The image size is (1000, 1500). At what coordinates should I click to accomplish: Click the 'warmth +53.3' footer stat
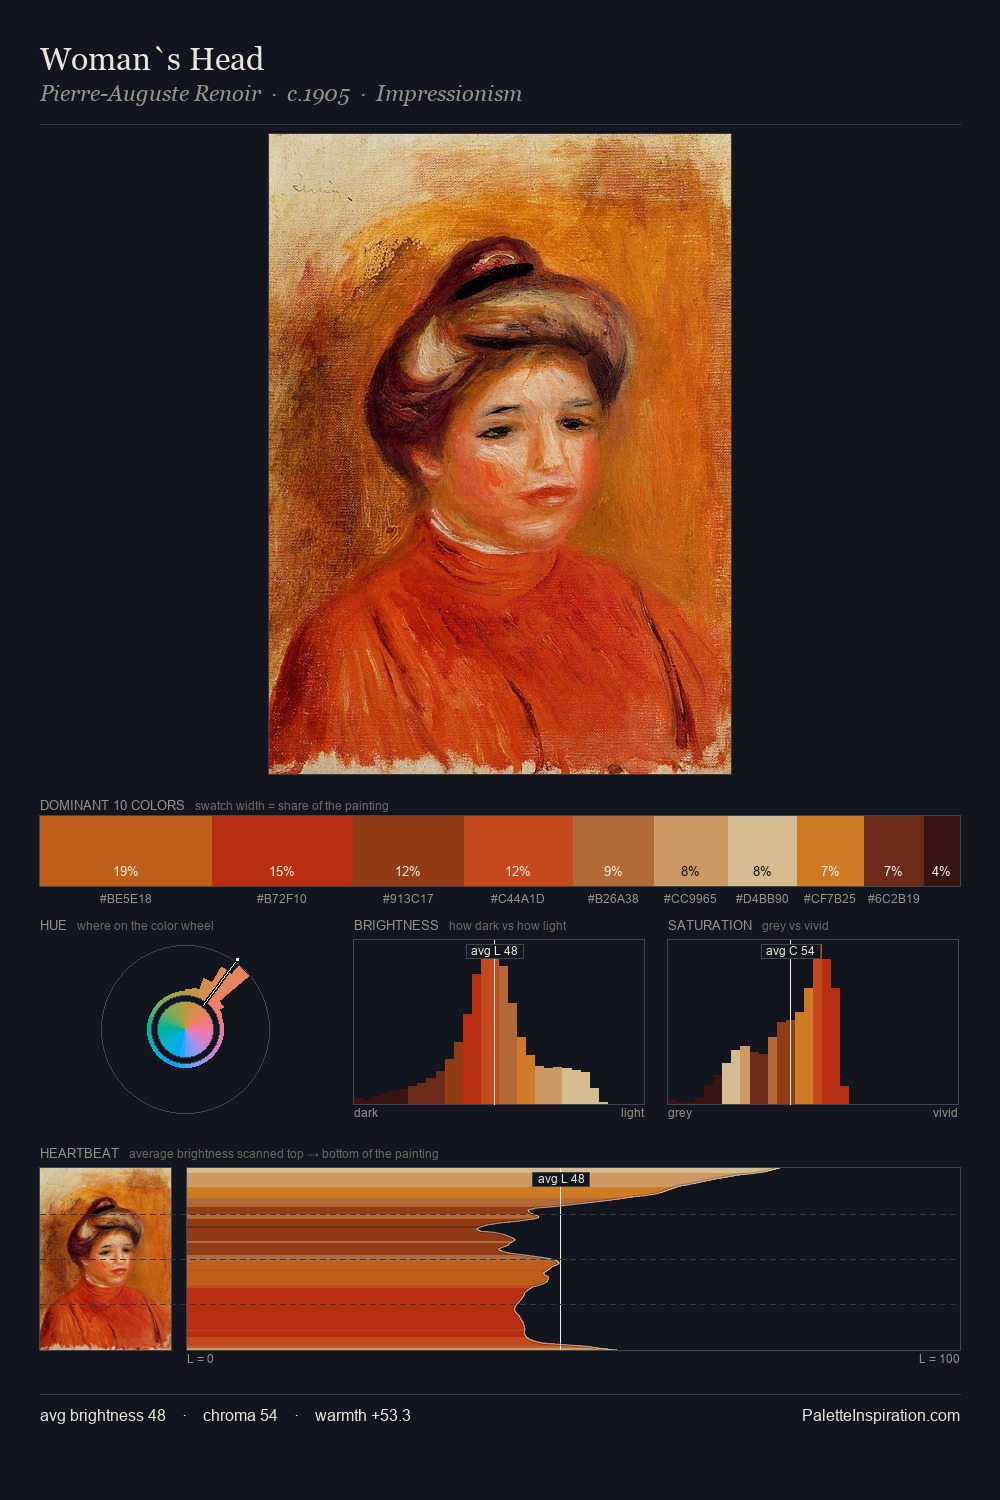point(363,1415)
